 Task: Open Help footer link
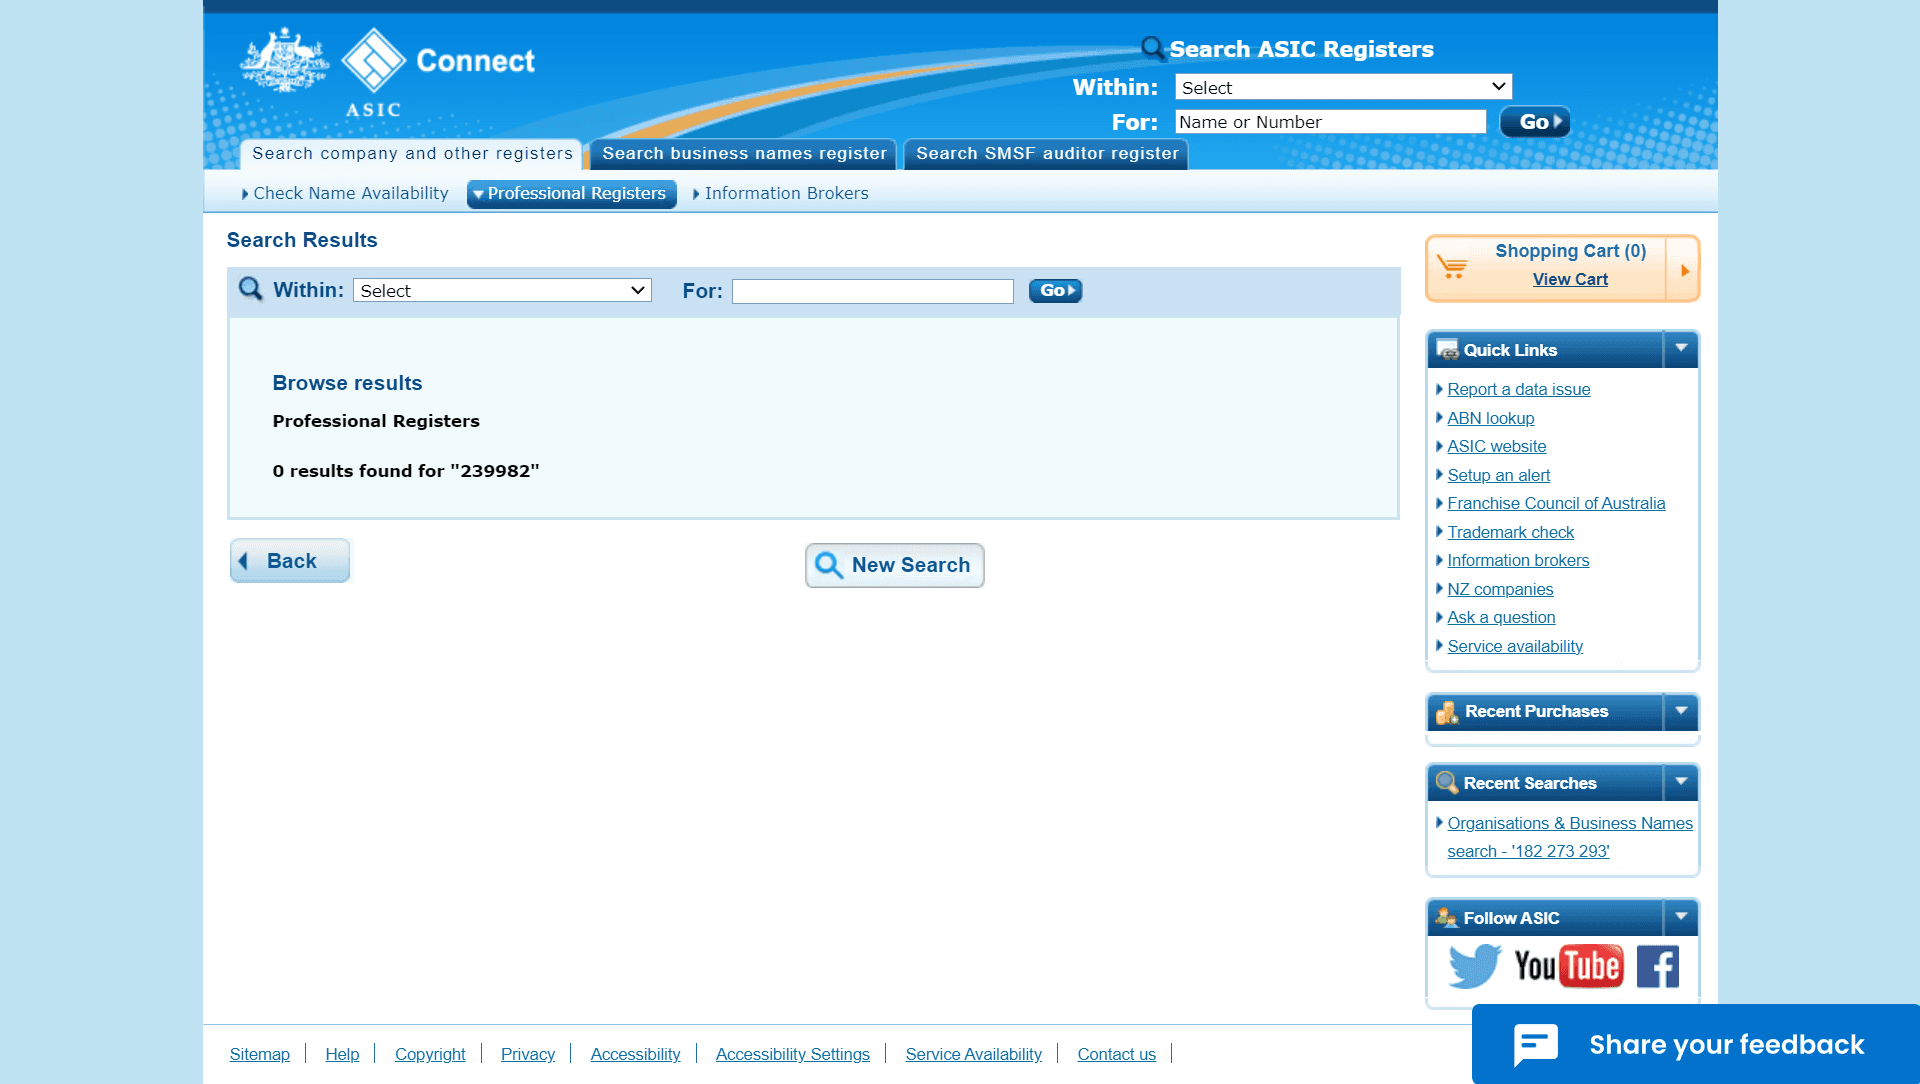(342, 1055)
